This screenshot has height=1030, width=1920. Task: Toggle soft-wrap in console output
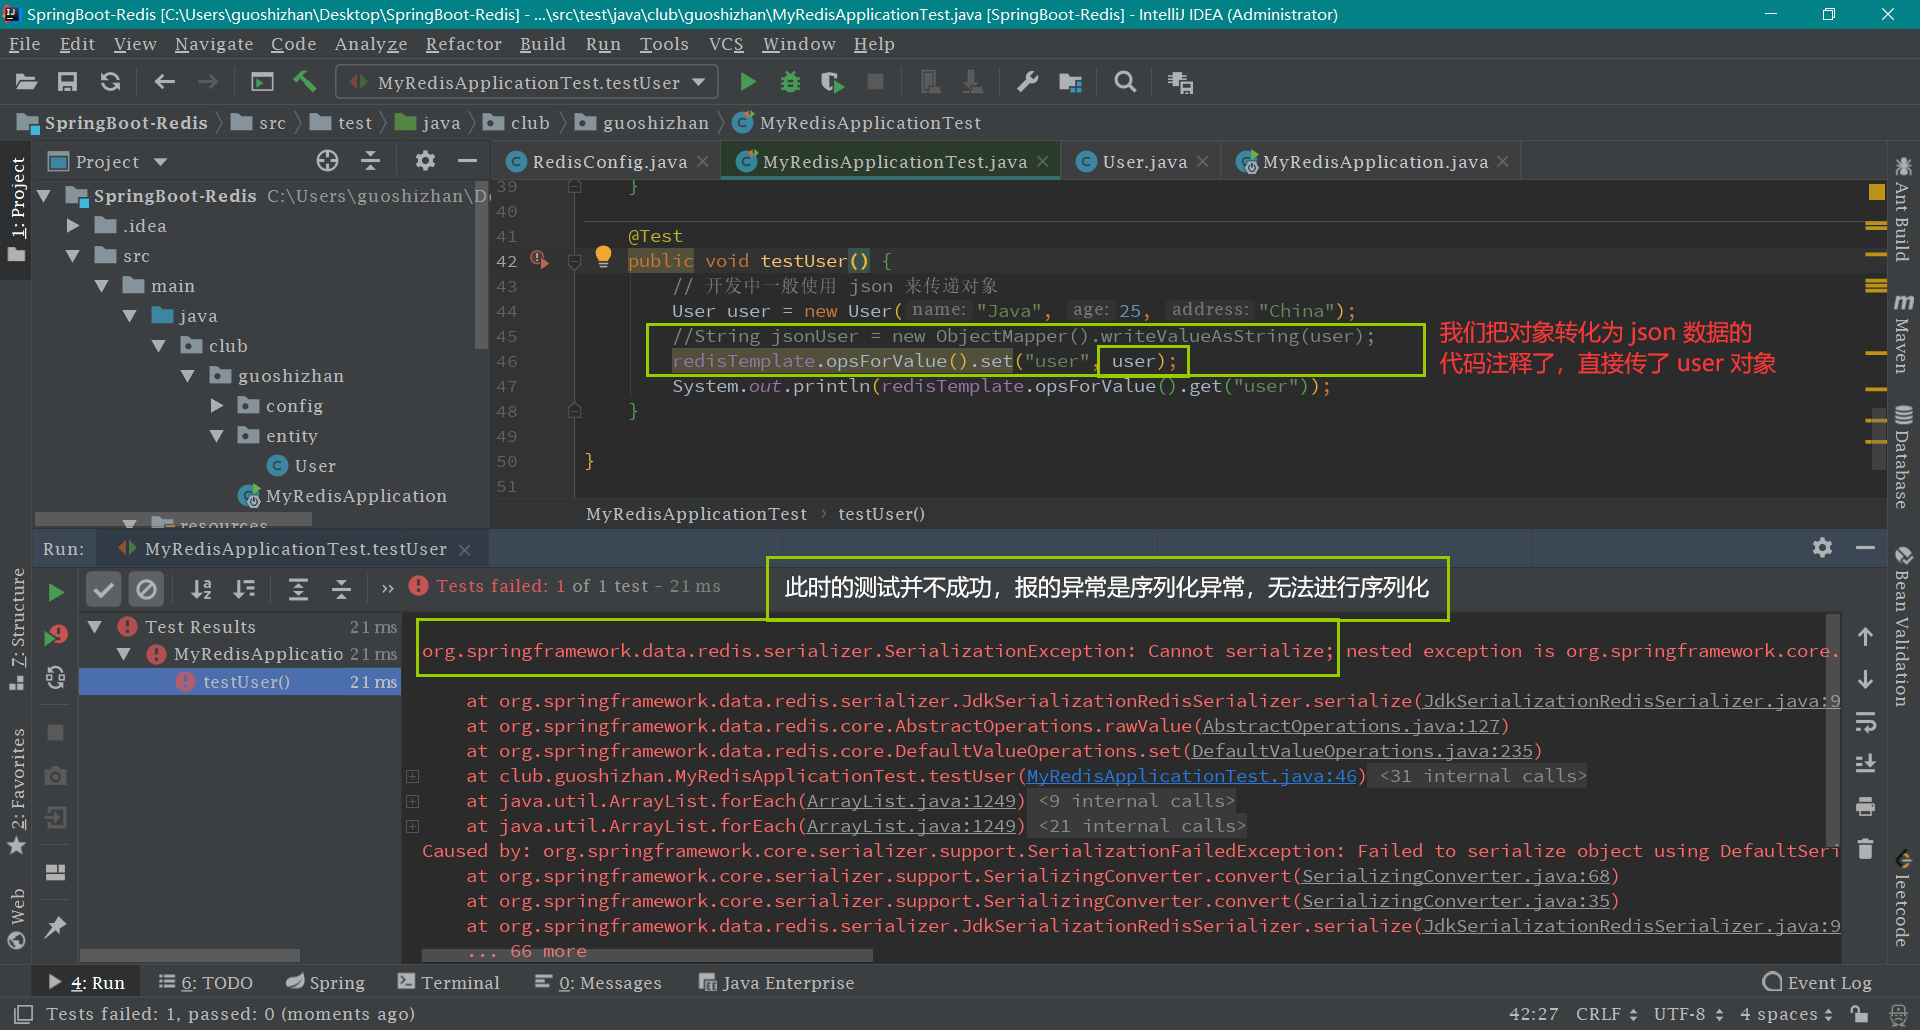click(x=1865, y=722)
